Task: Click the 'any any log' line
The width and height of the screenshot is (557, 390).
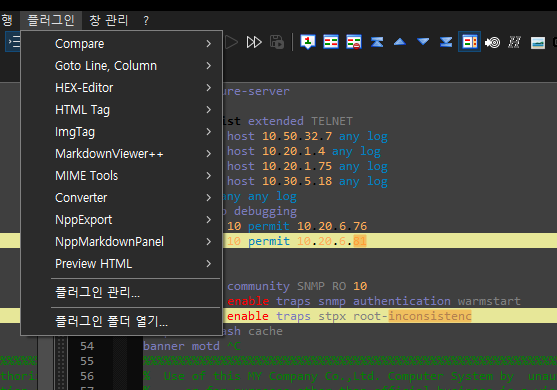Action: click(x=260, y=196)
